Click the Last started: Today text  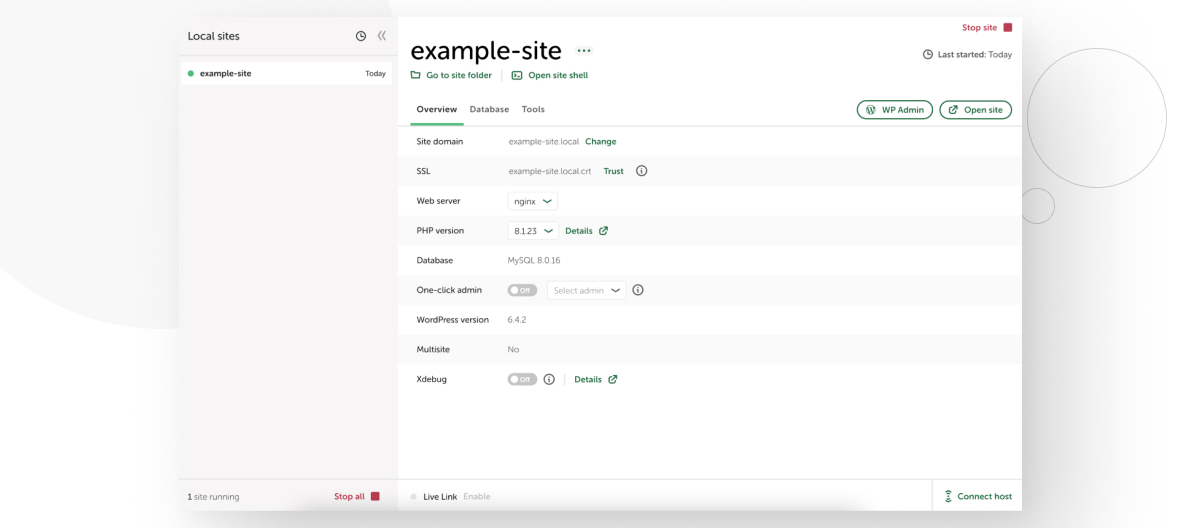(x=974, y=54)
